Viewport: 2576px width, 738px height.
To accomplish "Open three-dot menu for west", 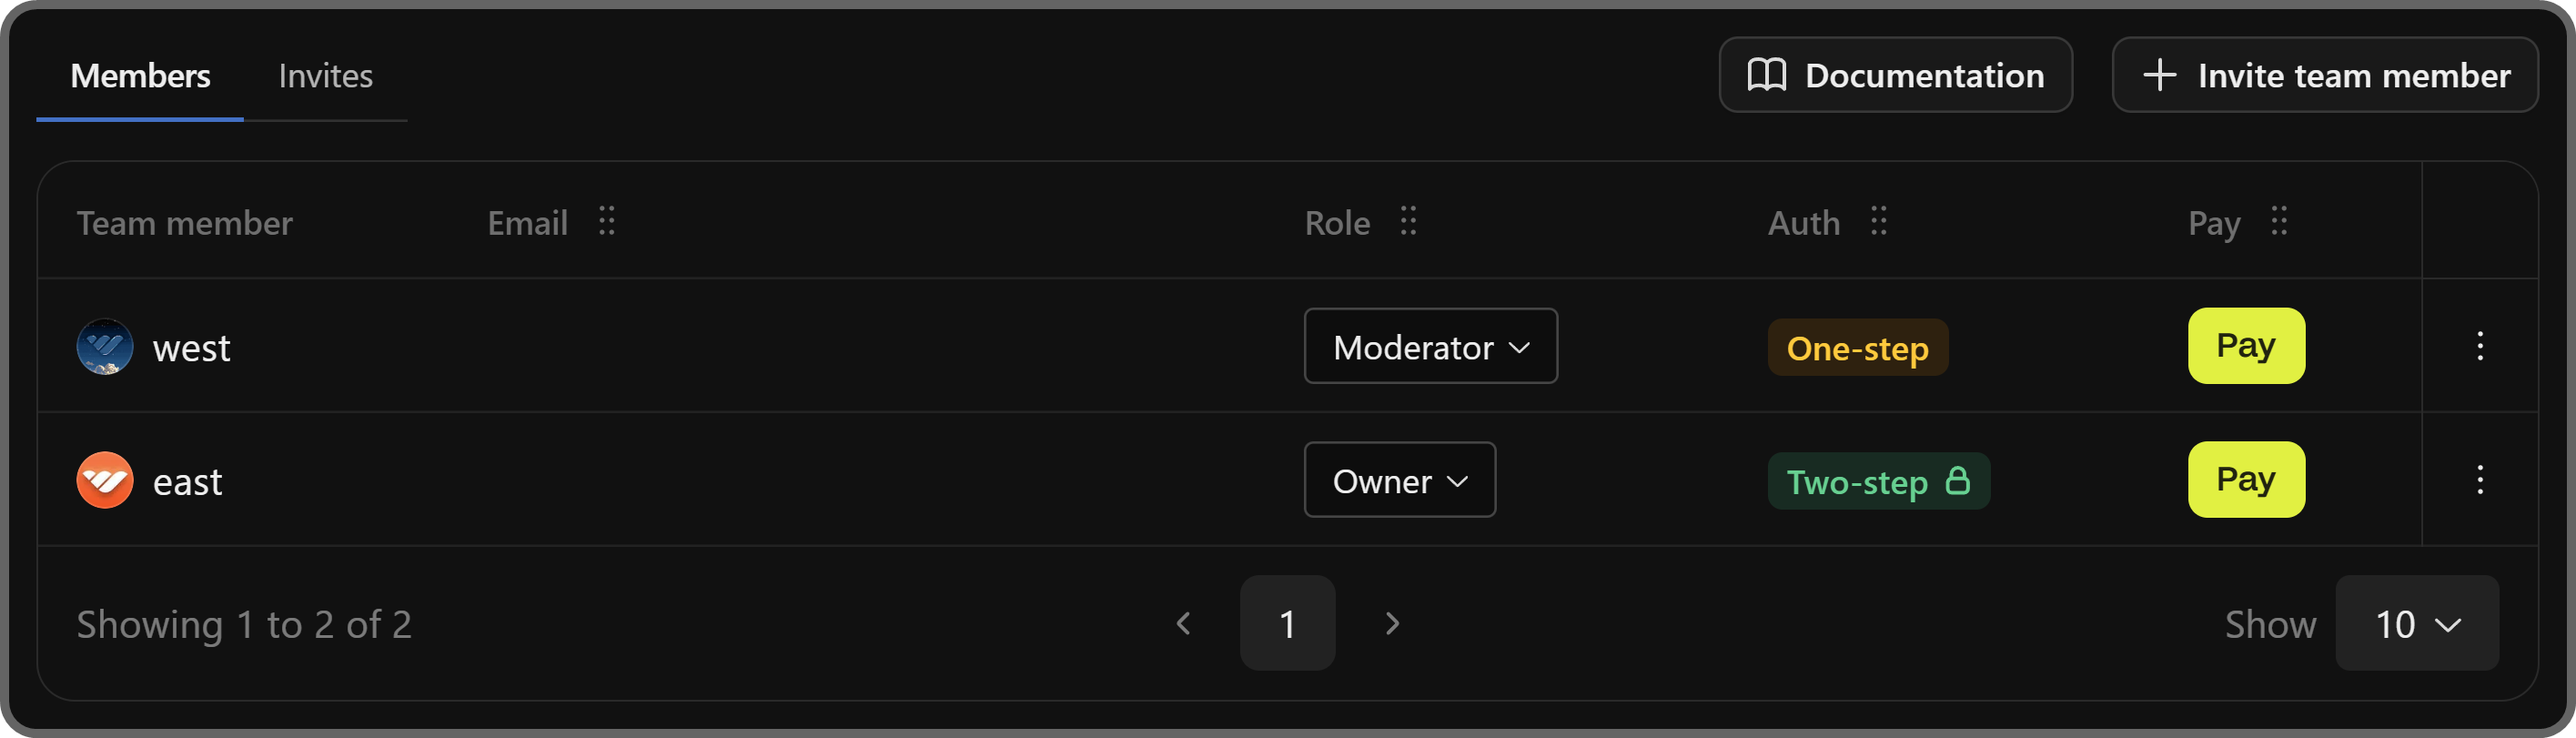I will [2479, 346].
